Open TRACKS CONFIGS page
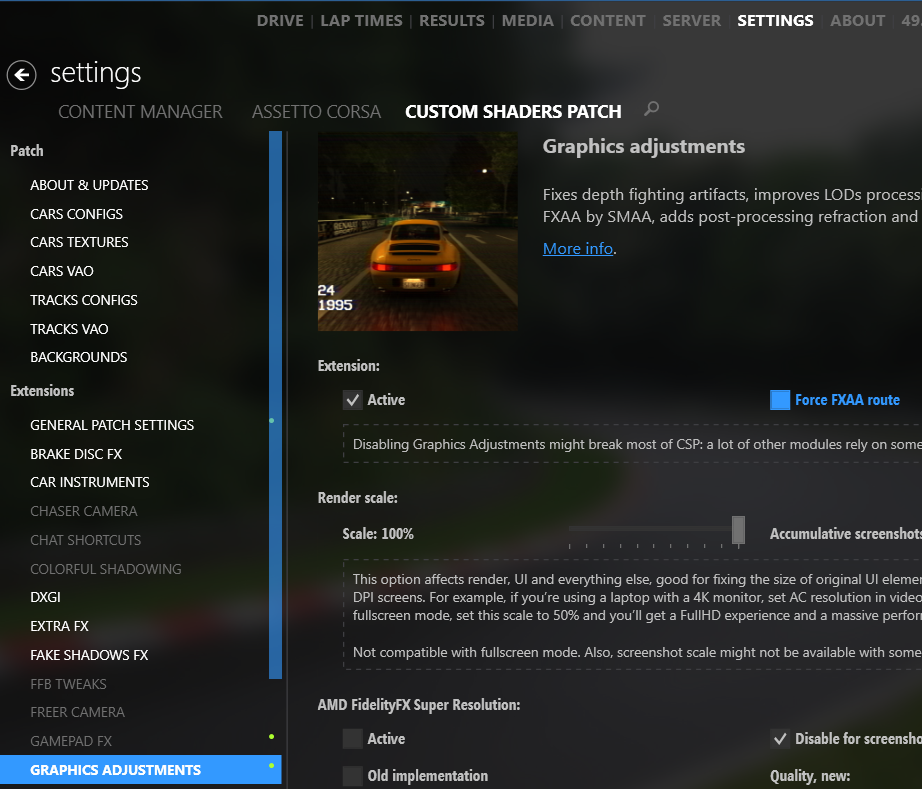 click(x=83, y=300)
